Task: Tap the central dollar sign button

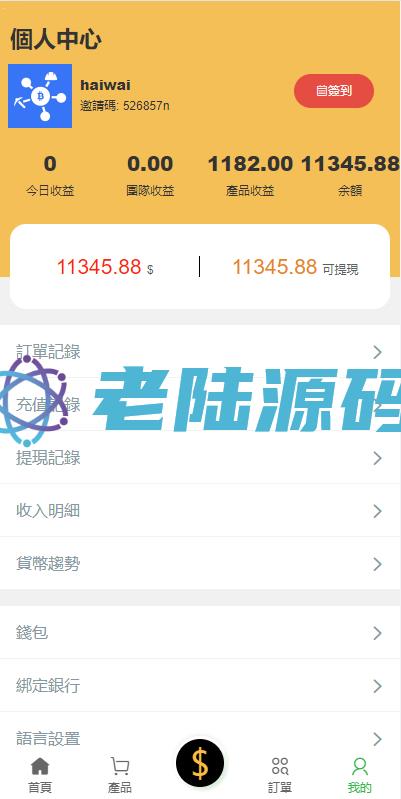Action: point(200,763)
